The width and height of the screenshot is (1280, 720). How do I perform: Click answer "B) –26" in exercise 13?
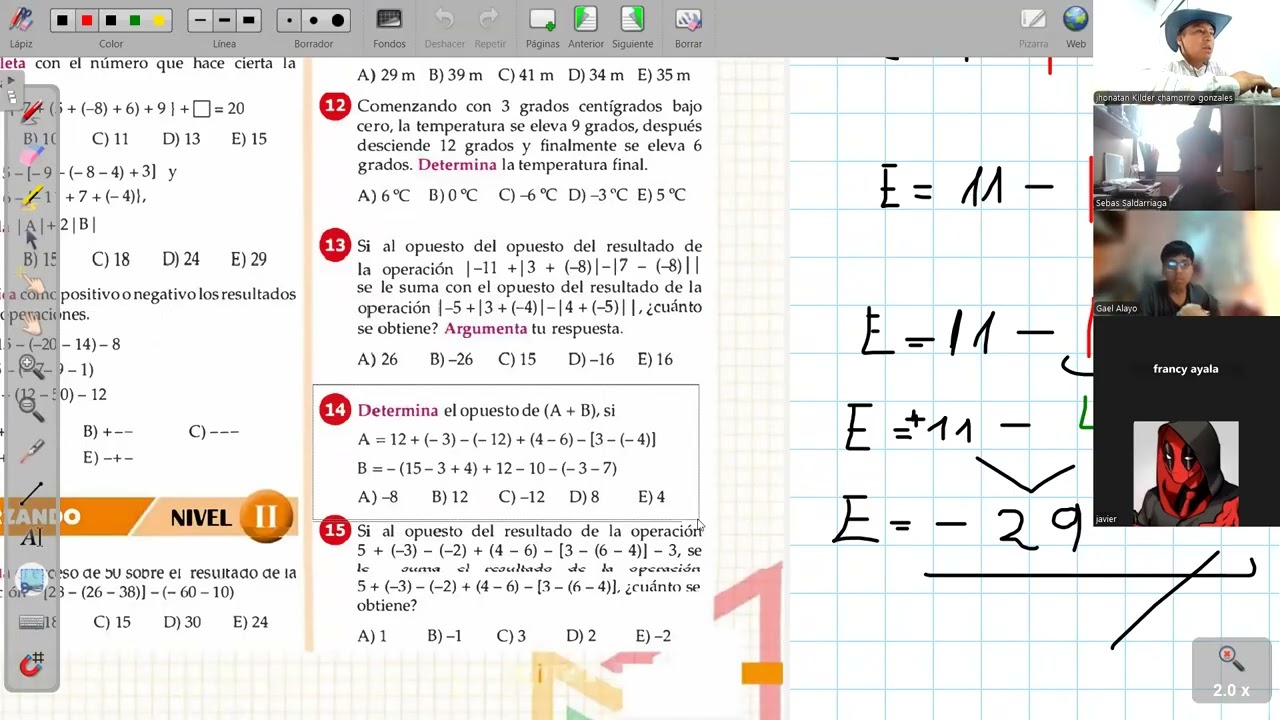coord(451,359)
